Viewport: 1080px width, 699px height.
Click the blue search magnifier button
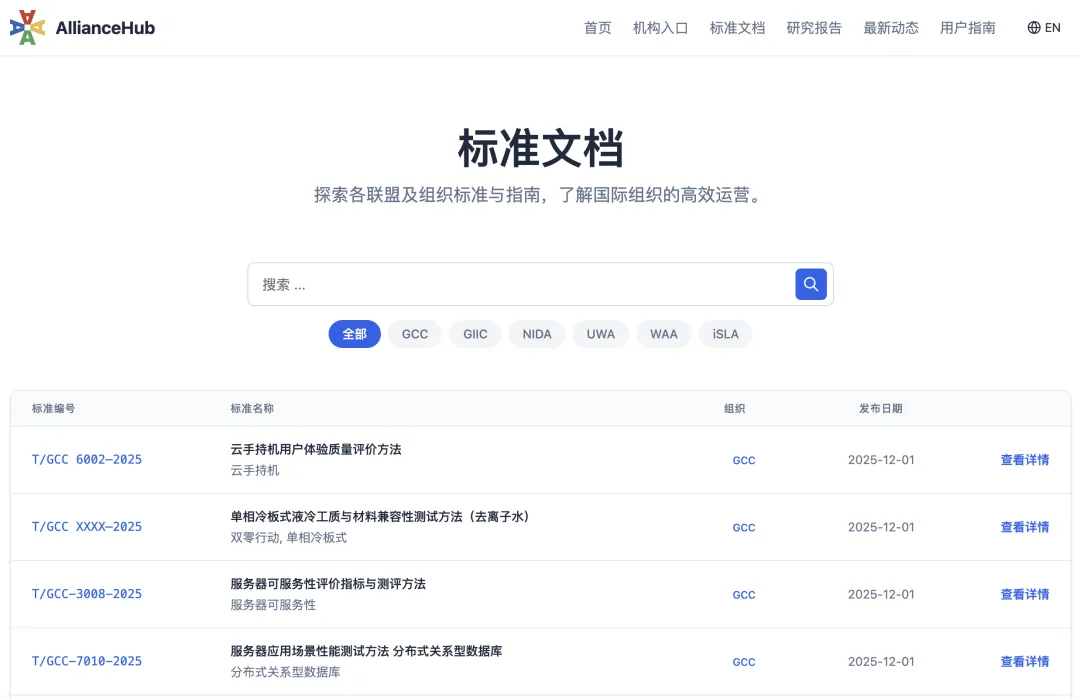coord(811,284)
